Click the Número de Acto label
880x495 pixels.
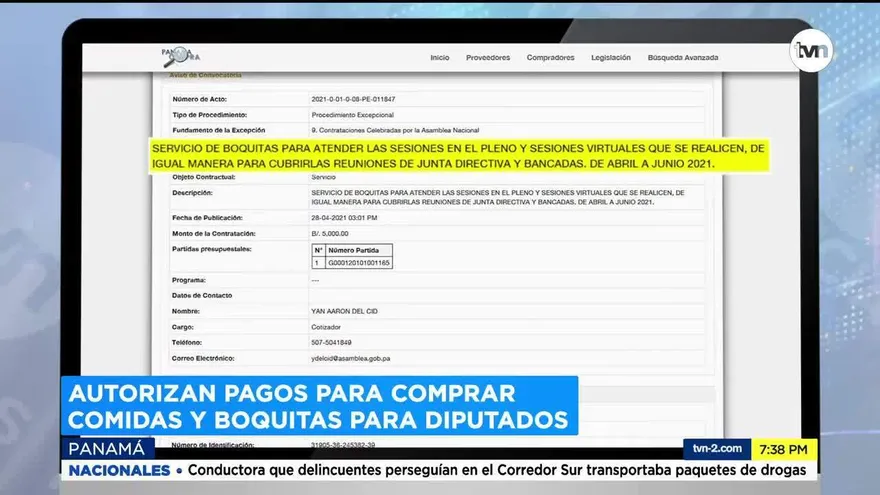[x=199, y=99]
